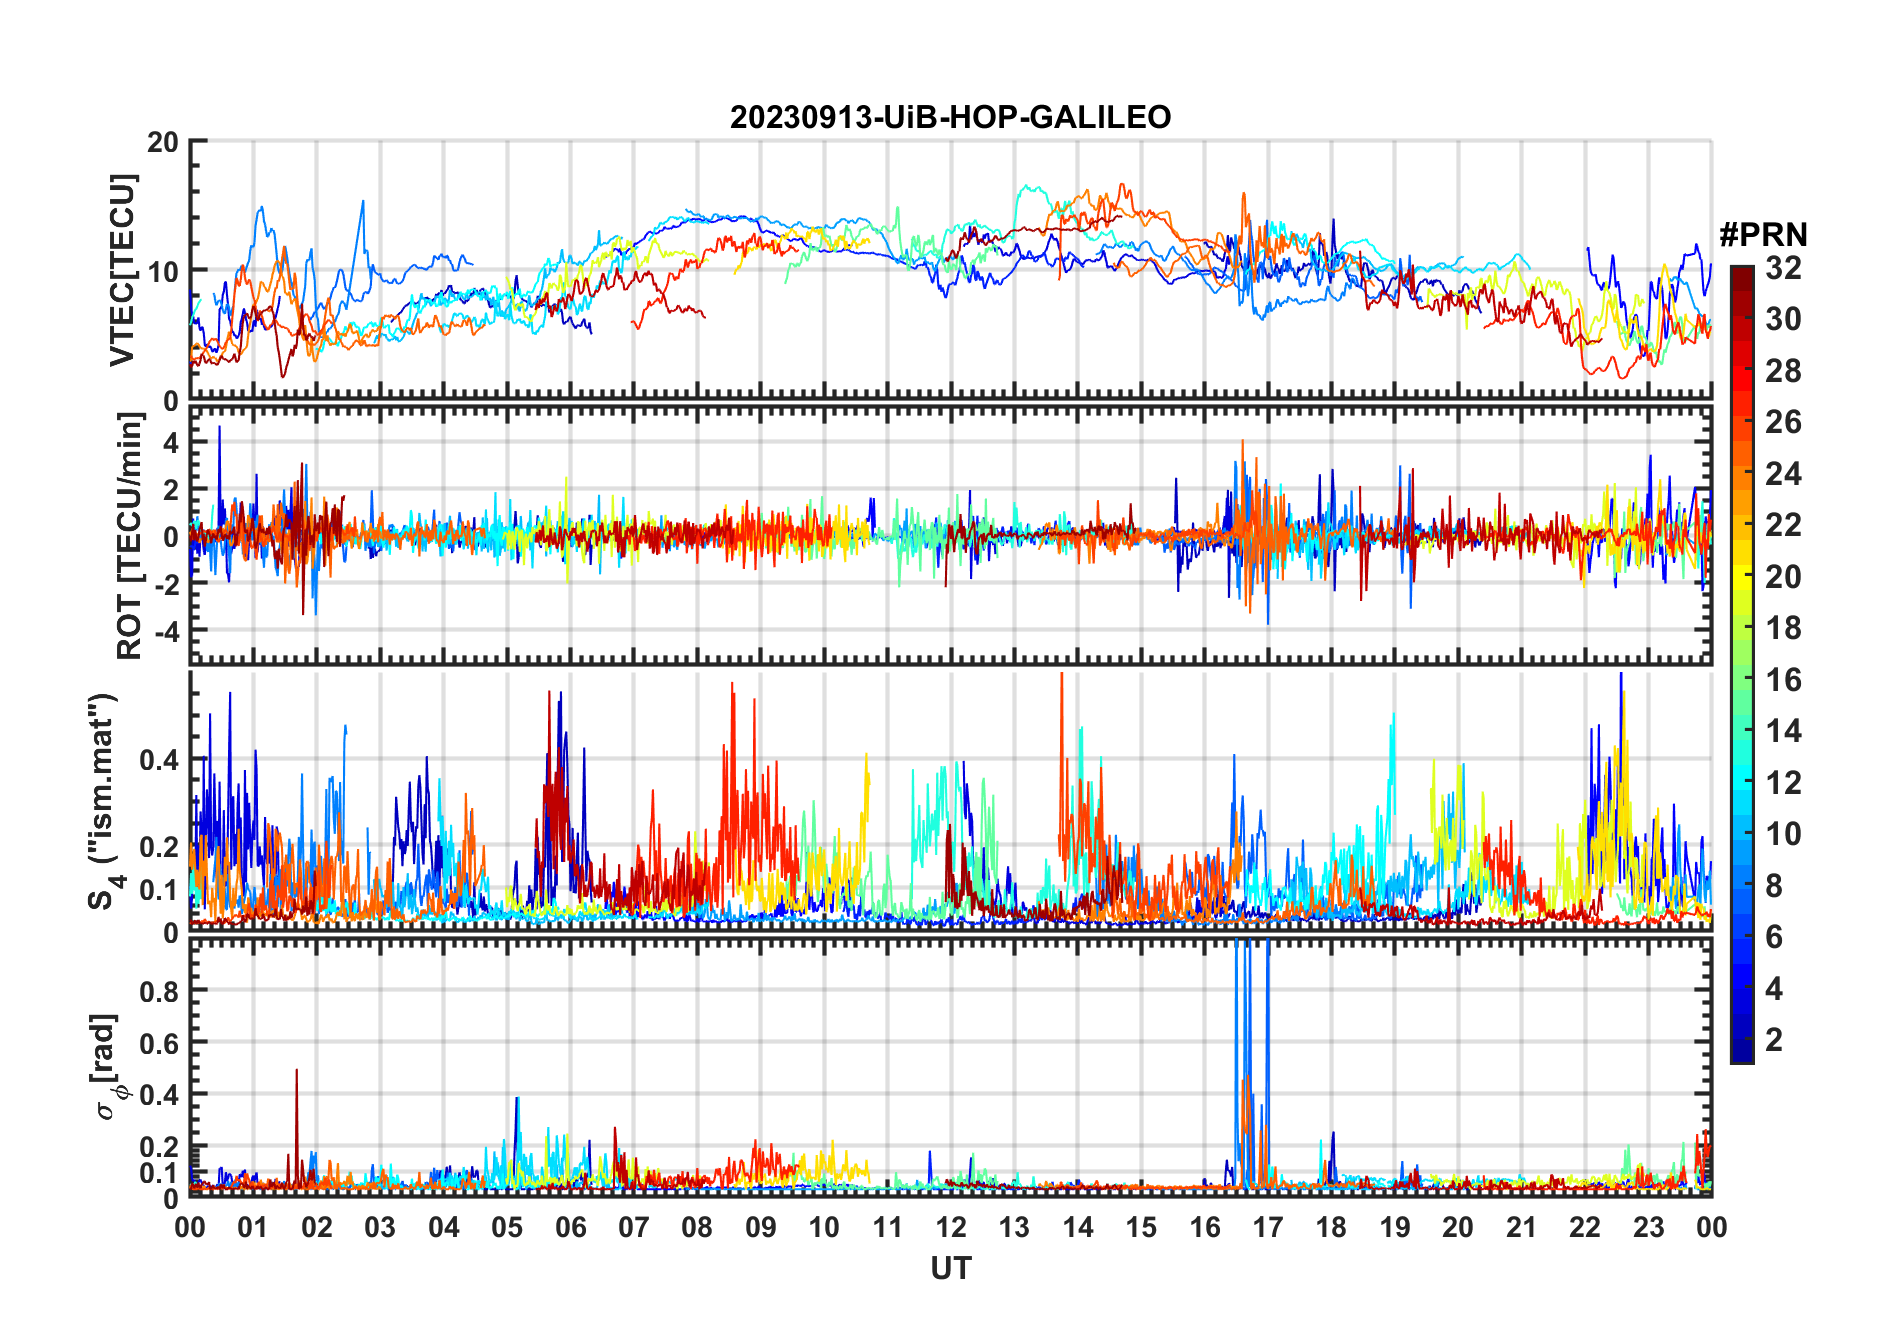The image size is (1902, 1330).
Task: Select colorbar tick label 8
Action: click(x=1774, y=886)
